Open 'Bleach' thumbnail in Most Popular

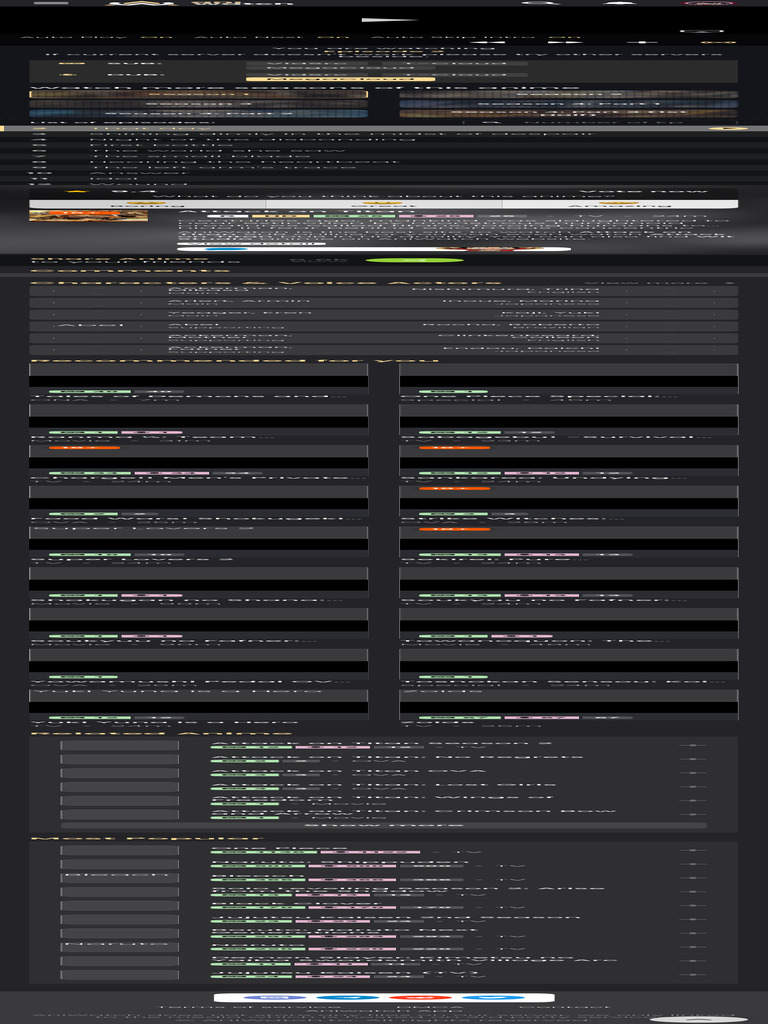click(x=120, y=878)
